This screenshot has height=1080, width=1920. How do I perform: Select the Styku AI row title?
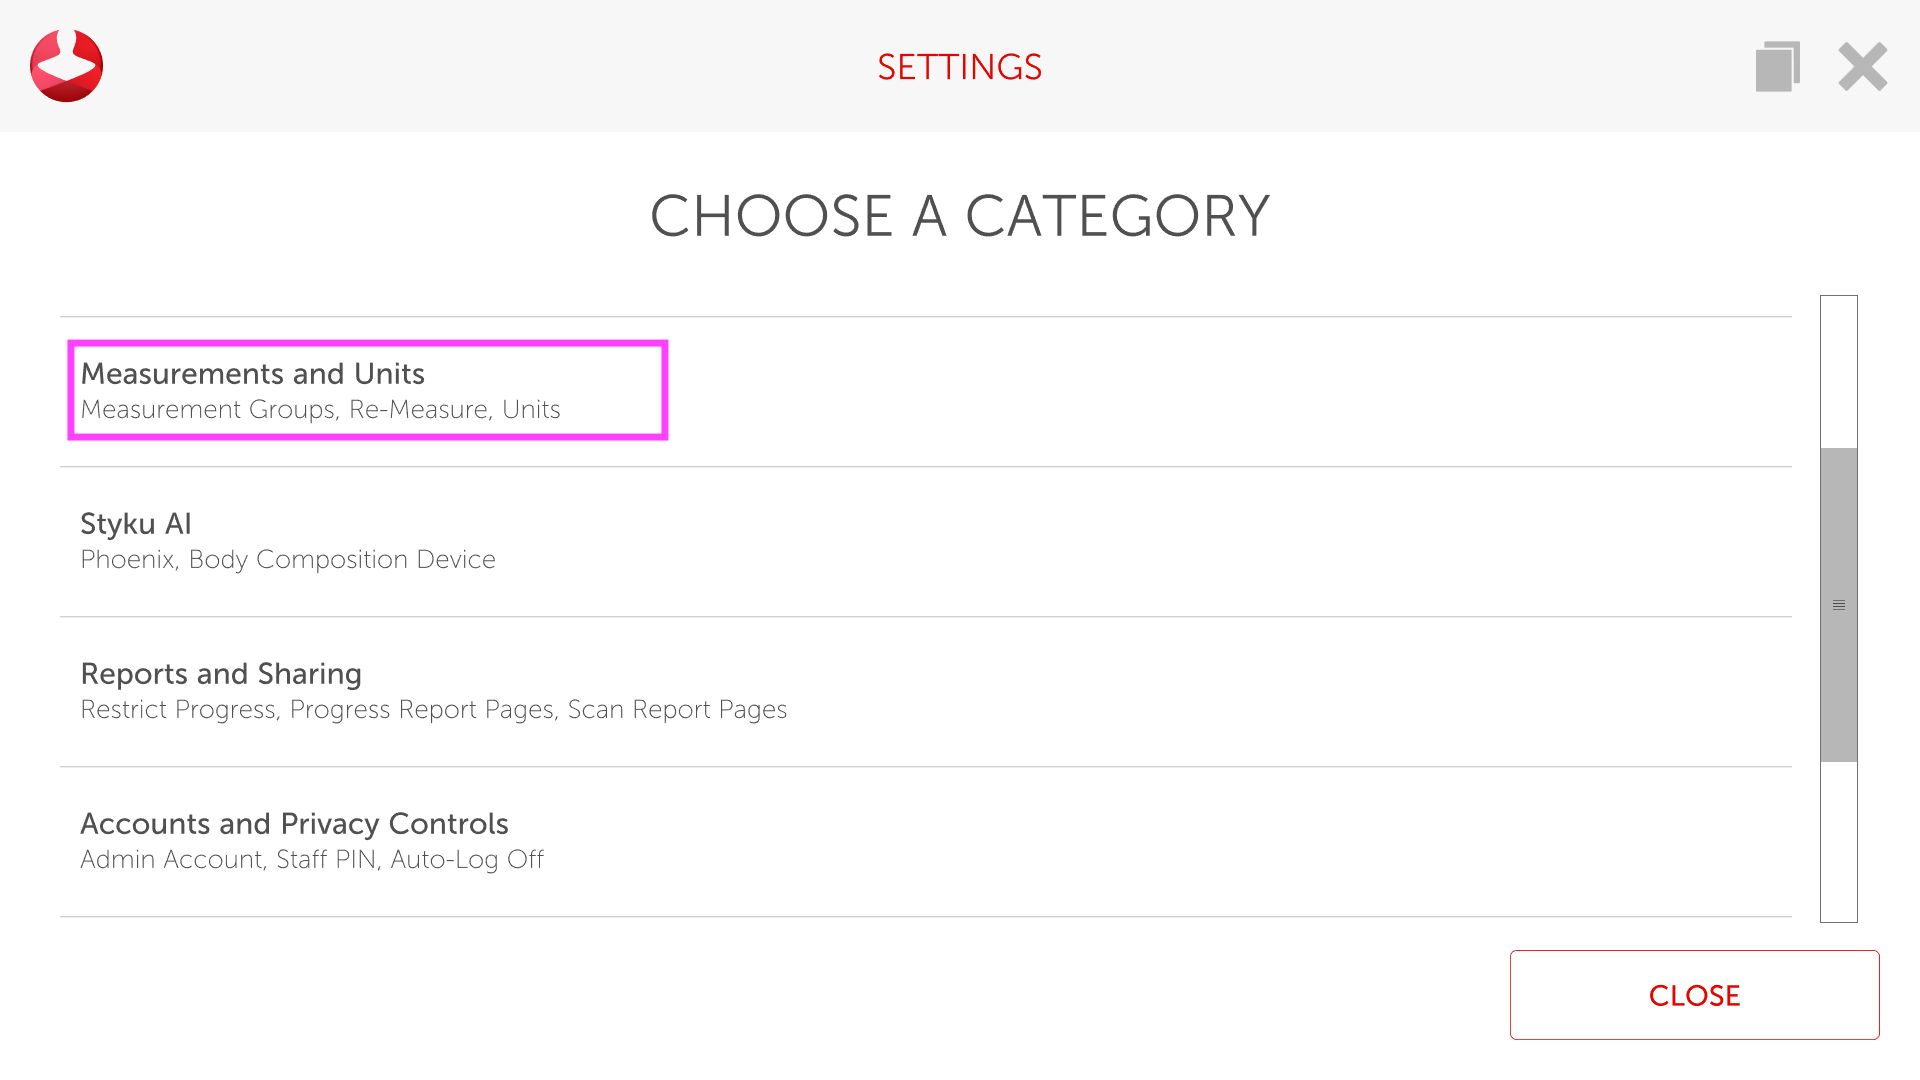136,524
